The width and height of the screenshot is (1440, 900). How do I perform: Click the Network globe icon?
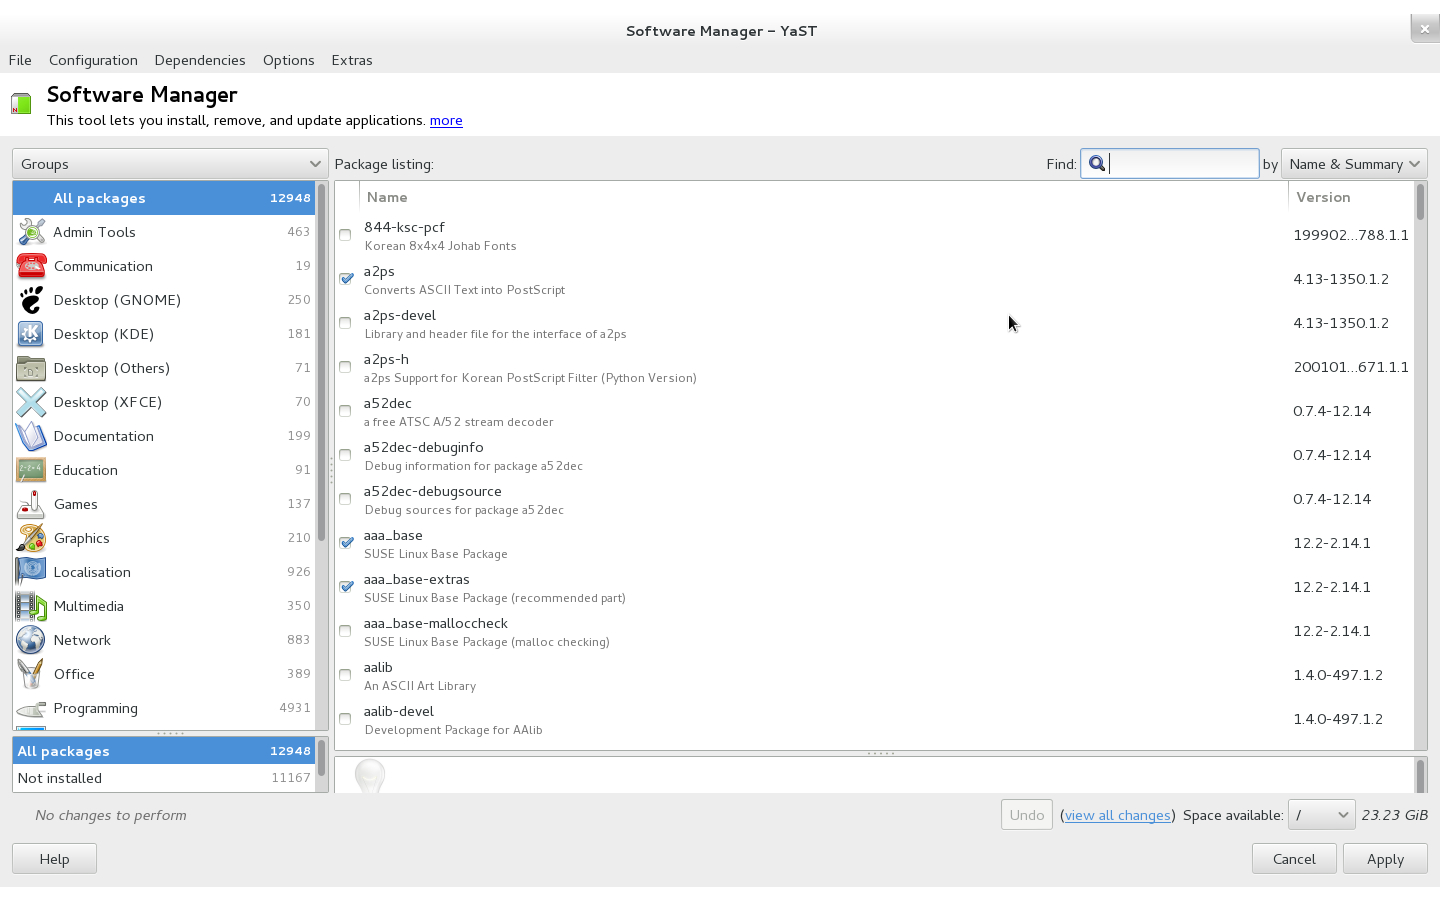31,640
